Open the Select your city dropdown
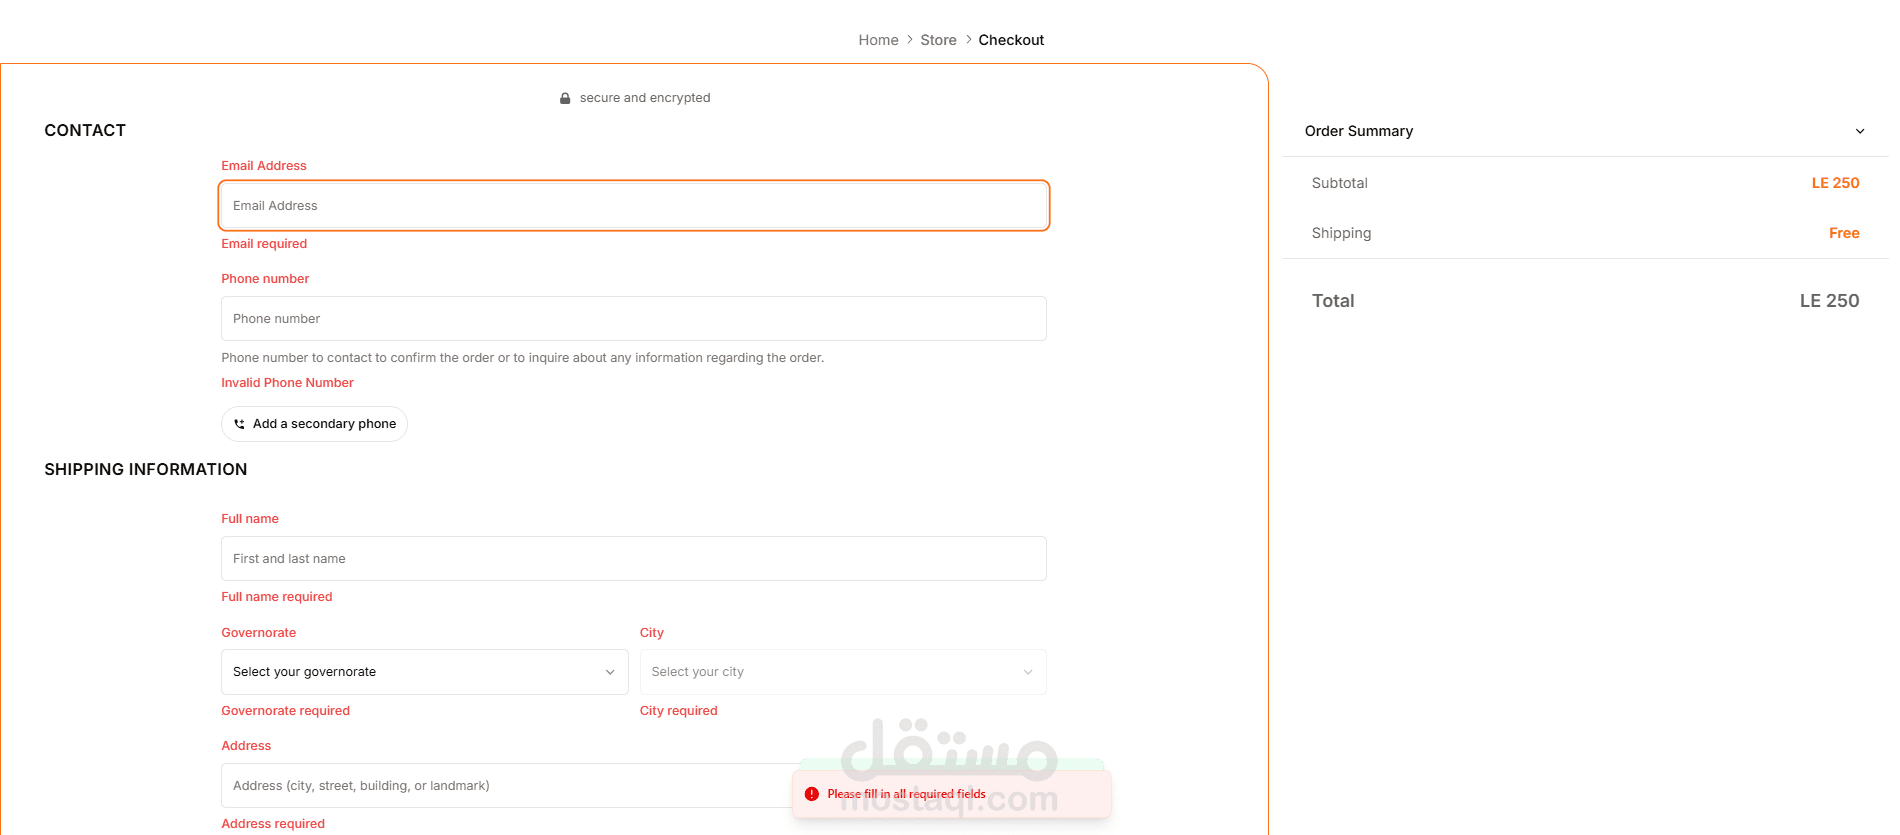1900x835 pixels. 843,672
